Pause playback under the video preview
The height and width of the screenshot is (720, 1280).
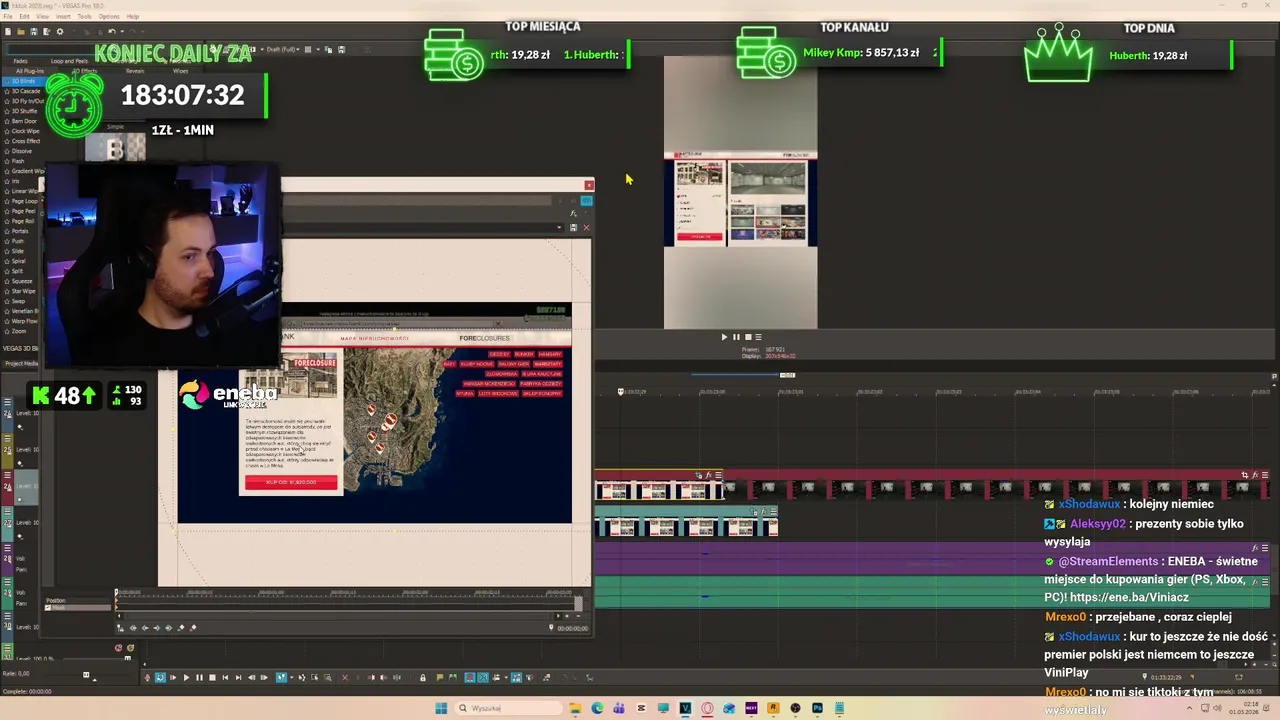click(736, 337)
